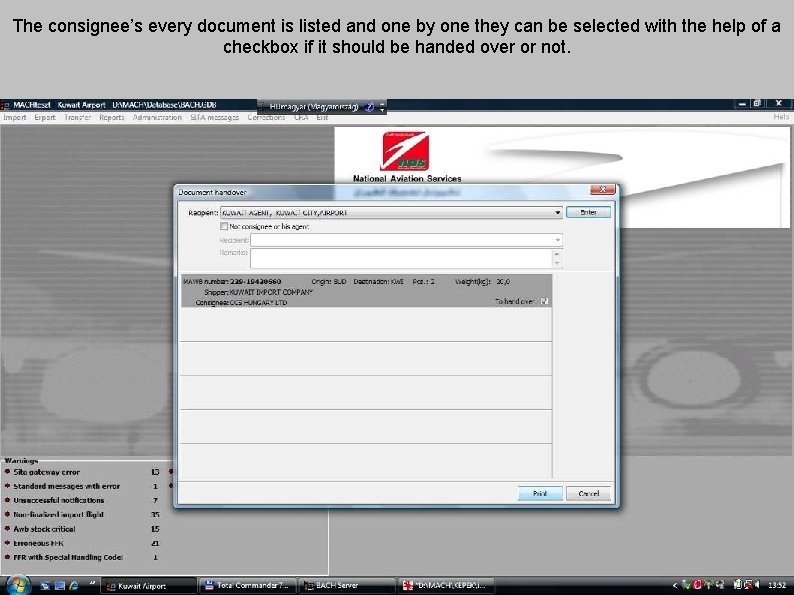Screen dimensions: 794x595
Task: Open the disabled second Recipient dropdown arrow
Action: (558, 240)
